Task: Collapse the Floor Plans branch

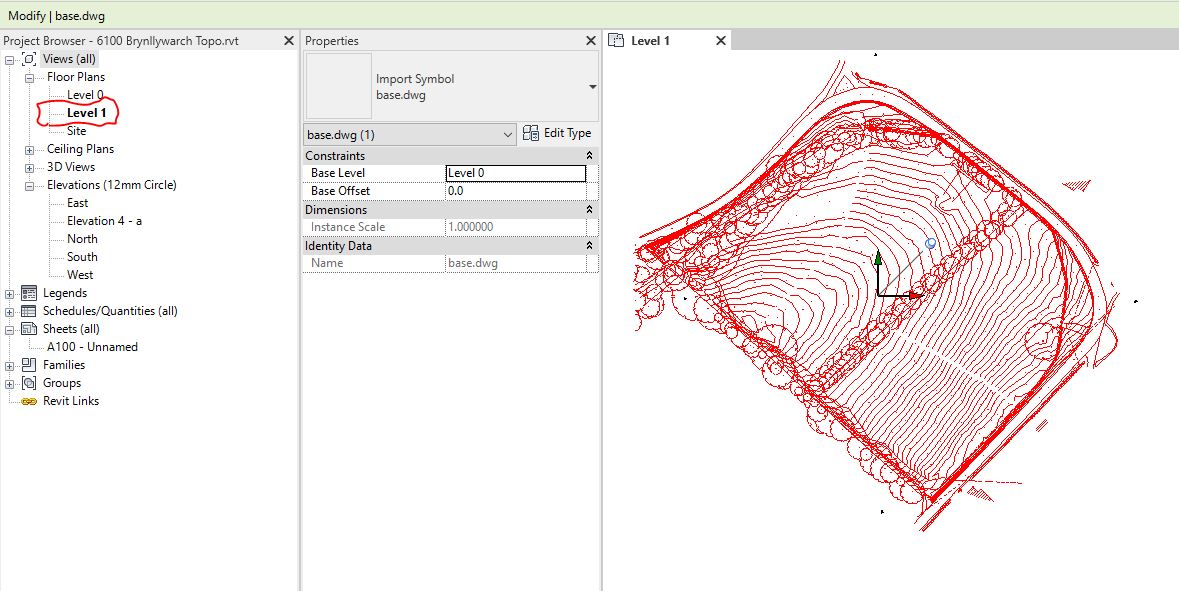Action: click(x=29, y=77)
